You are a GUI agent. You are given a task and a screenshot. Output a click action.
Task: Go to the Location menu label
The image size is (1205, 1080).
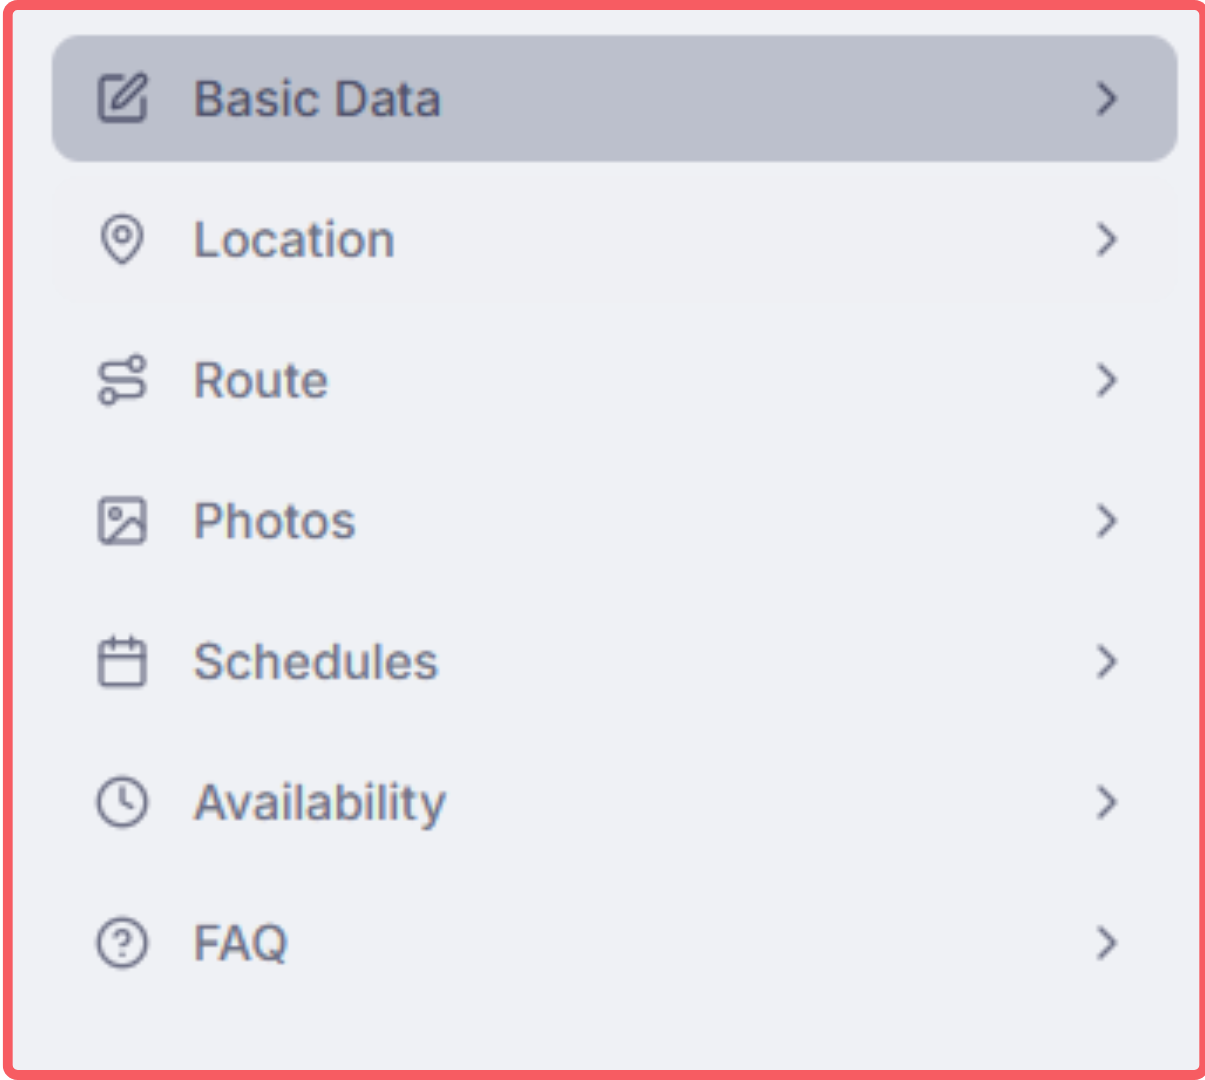pyautogui.click(x=294, y=240)
